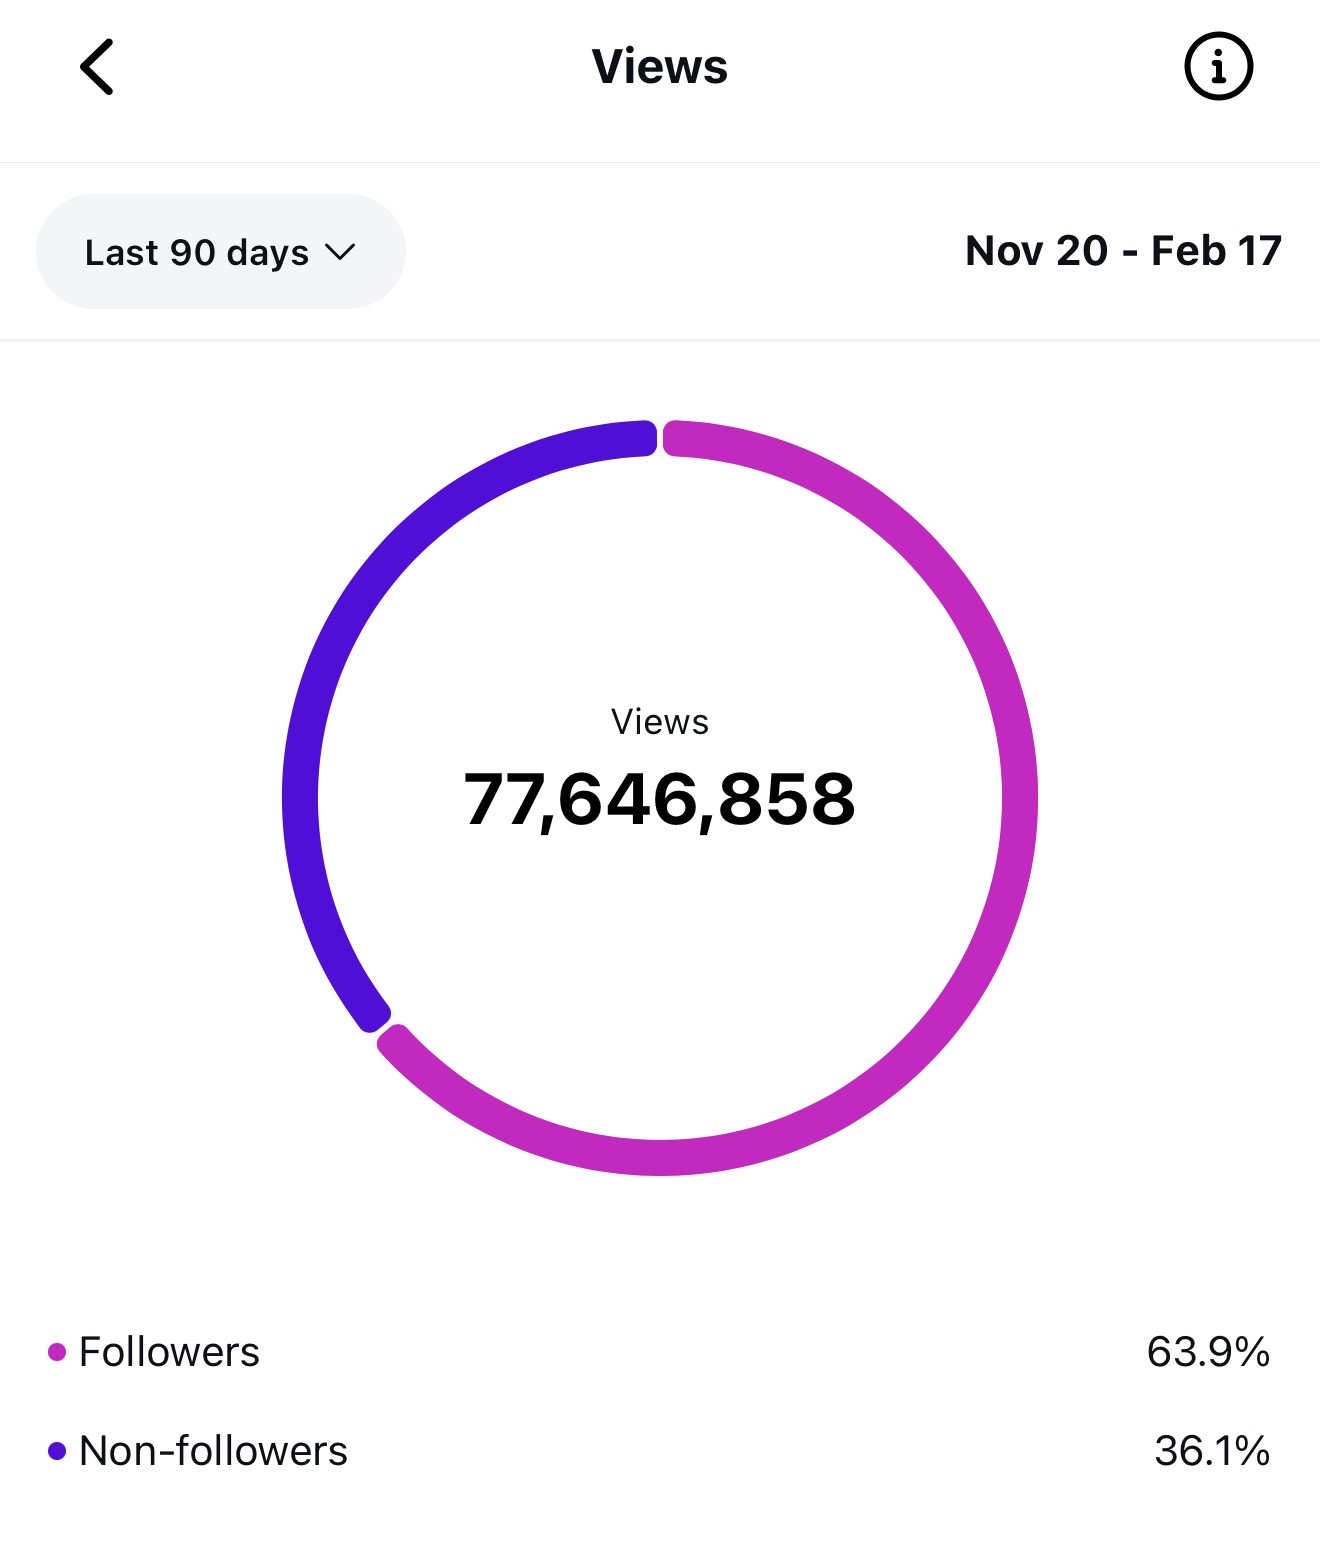Click the purple Non-followers legend dot
1320x1555 pixels.
tap(57, 1451)
